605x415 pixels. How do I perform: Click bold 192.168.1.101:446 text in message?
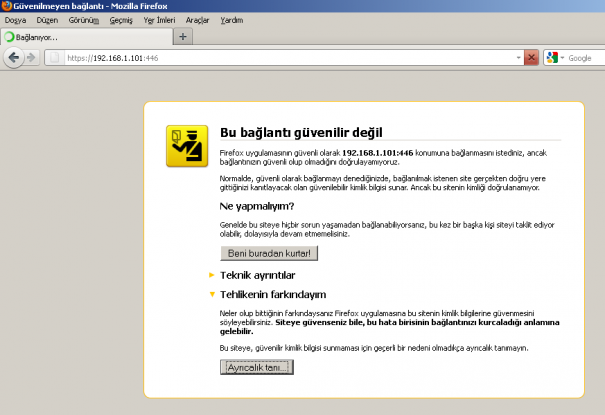[x=378, y=153]
